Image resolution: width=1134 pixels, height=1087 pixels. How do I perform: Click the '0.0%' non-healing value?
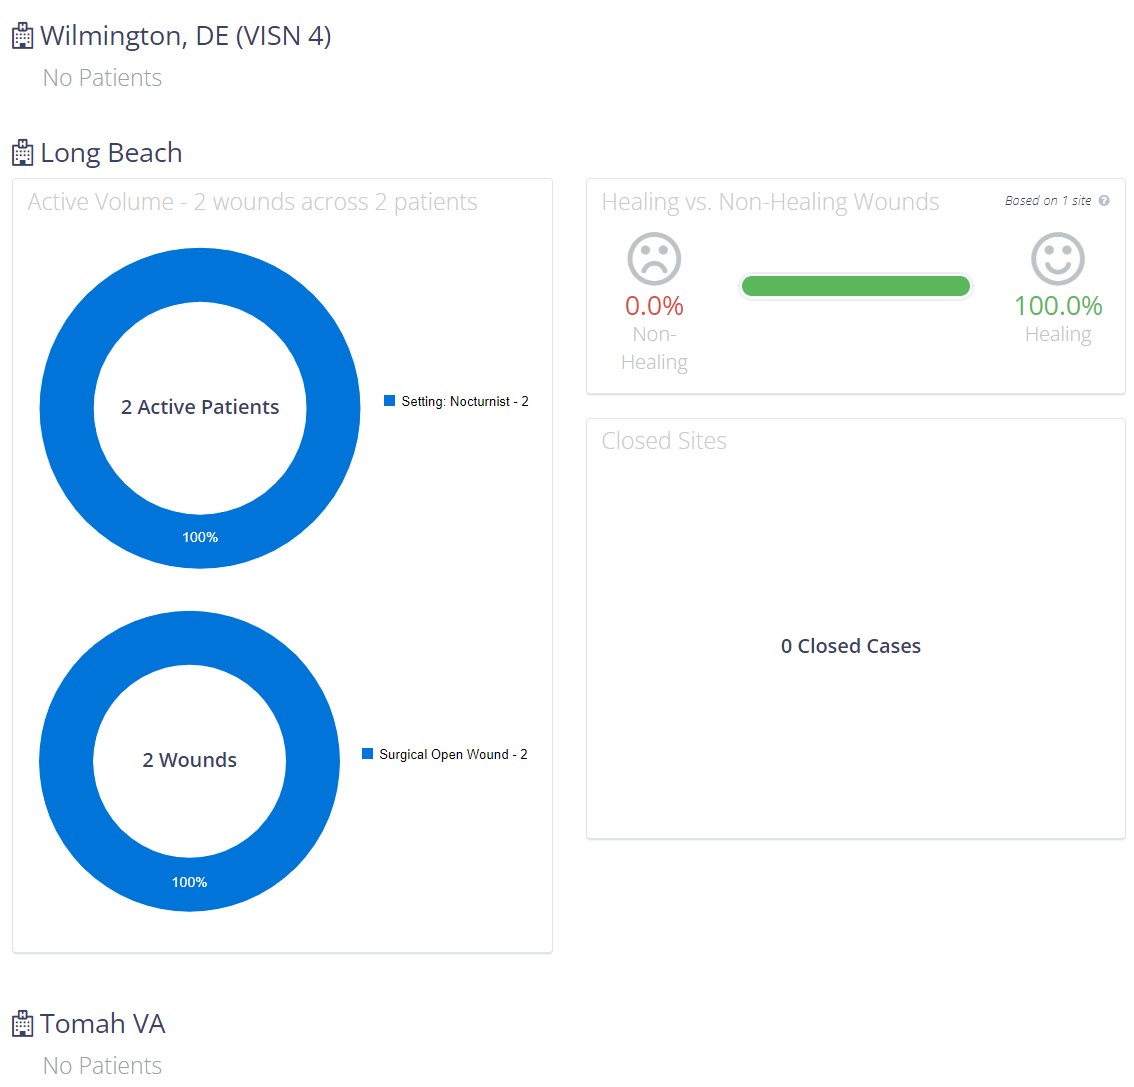point(654,306)
